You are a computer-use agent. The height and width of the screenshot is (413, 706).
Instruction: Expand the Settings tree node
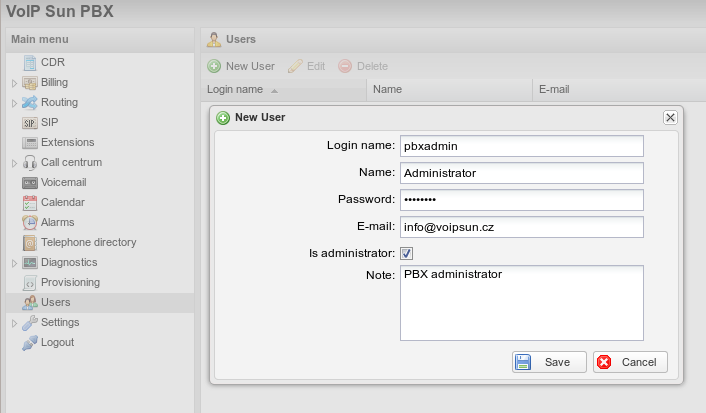point(14,323)
